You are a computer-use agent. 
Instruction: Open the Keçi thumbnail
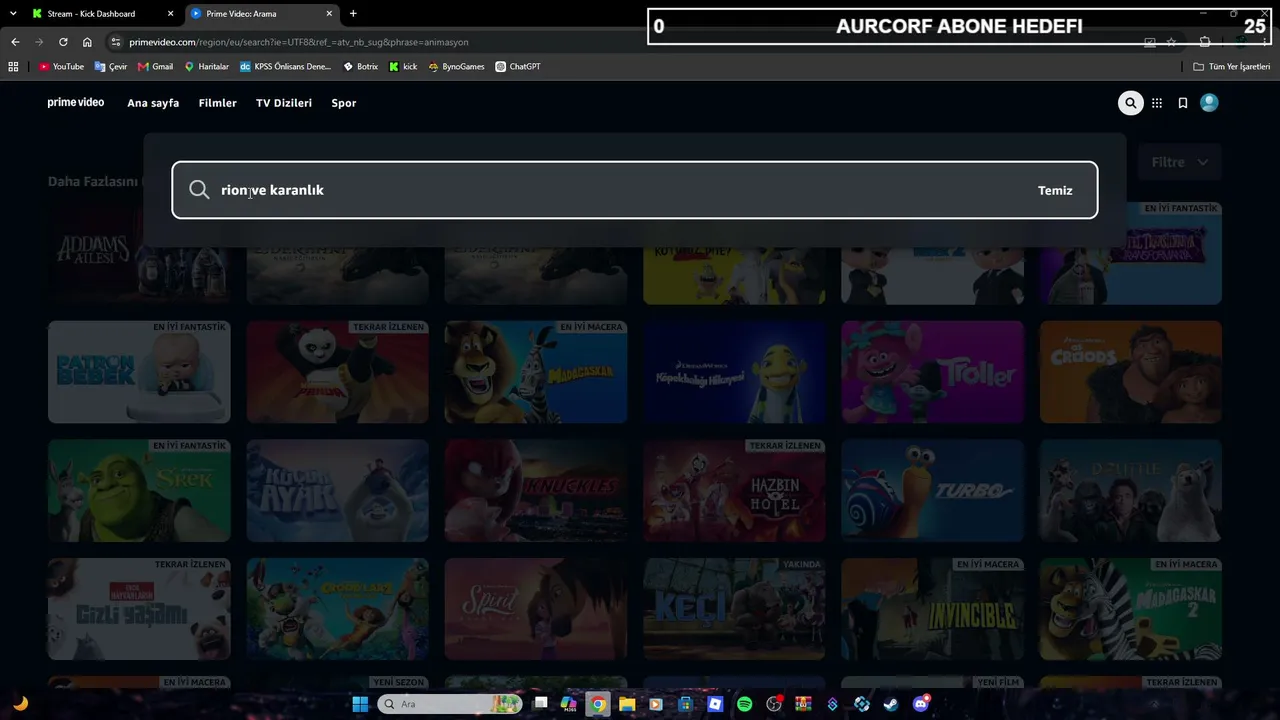pos(734,610)
